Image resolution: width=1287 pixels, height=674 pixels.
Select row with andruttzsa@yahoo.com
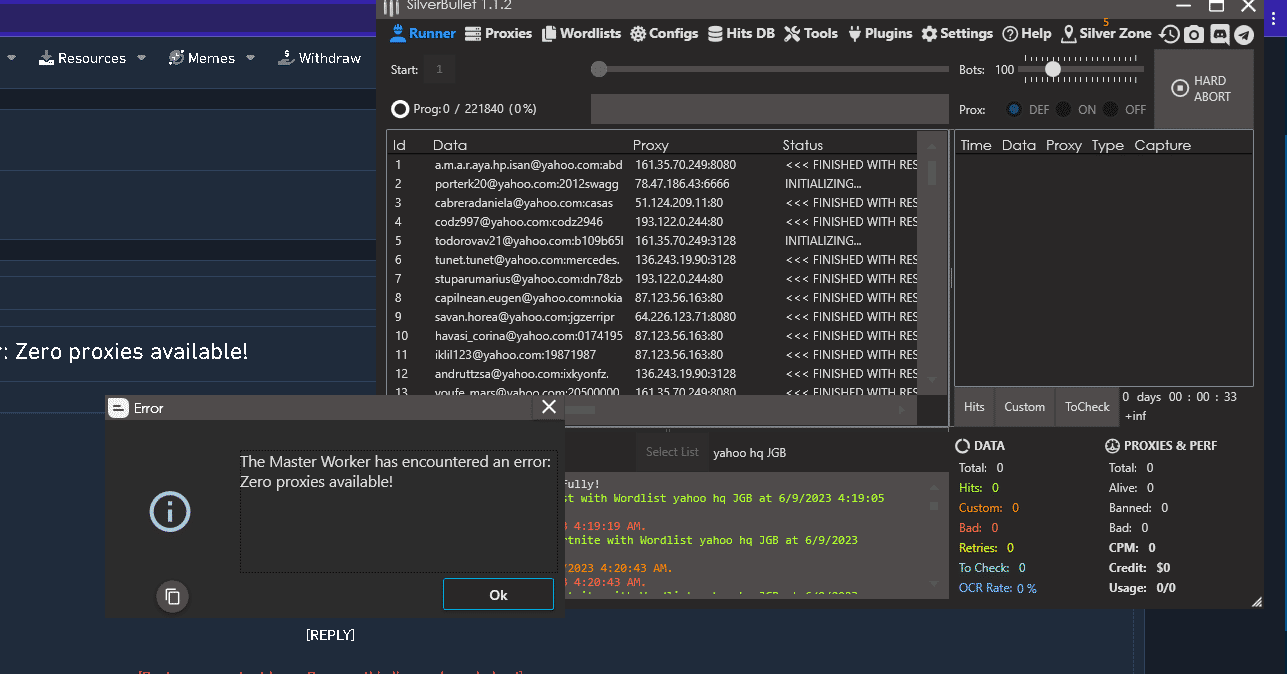[x=653, y=374]
